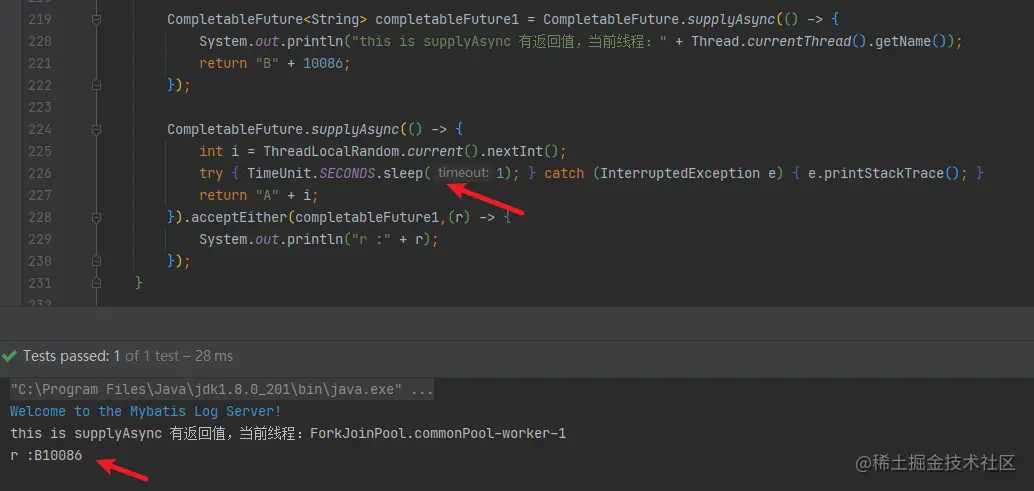Click the 'Thread.currentThread().getName()' call
Image resolution: width=1034 pixels, height=491 pixels.
click(x=818, y=42)
